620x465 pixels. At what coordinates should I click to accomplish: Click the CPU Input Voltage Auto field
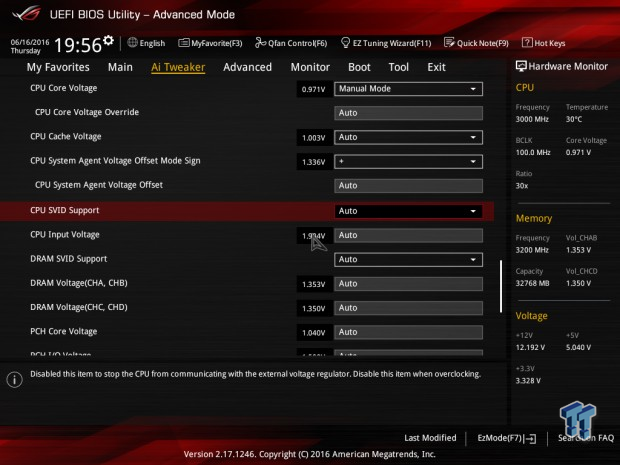point(408,235)
